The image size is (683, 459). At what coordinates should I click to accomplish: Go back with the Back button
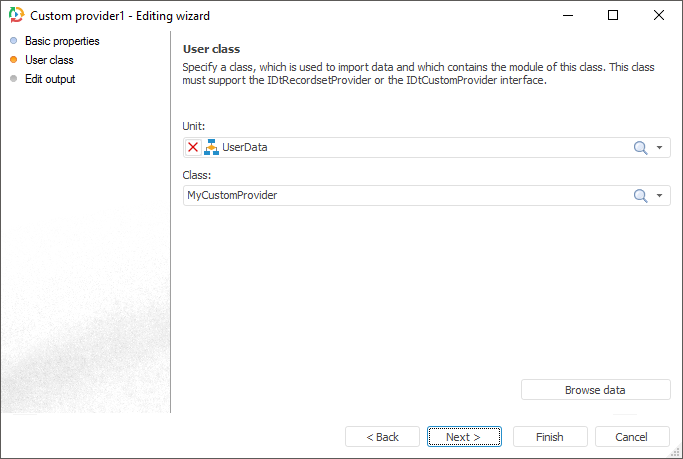382,437
